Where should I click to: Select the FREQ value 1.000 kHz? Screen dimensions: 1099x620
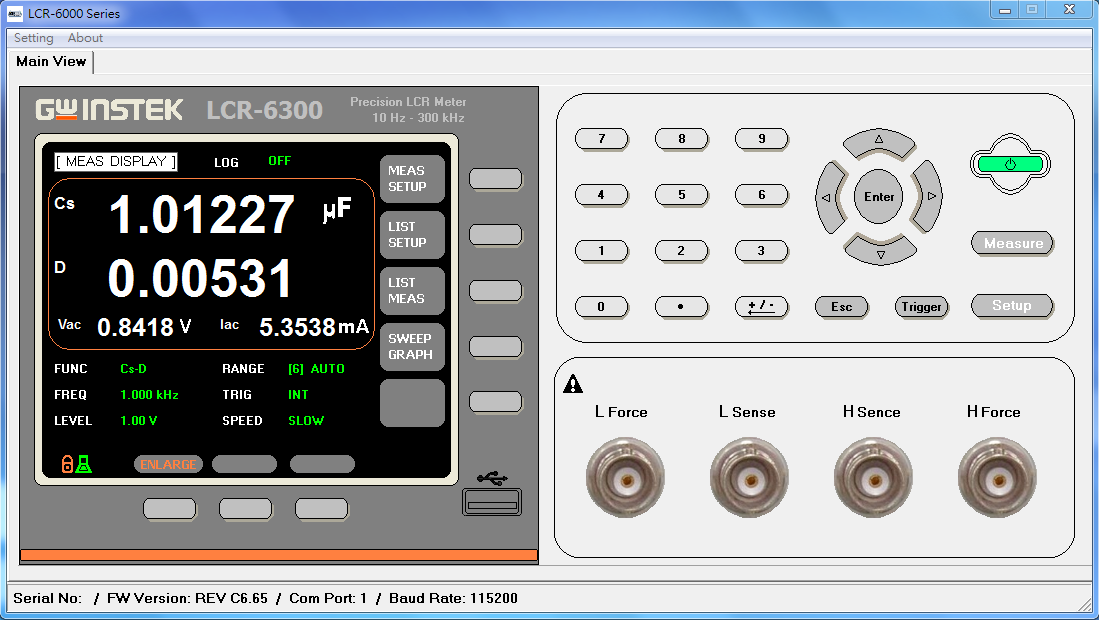(149, 395)
